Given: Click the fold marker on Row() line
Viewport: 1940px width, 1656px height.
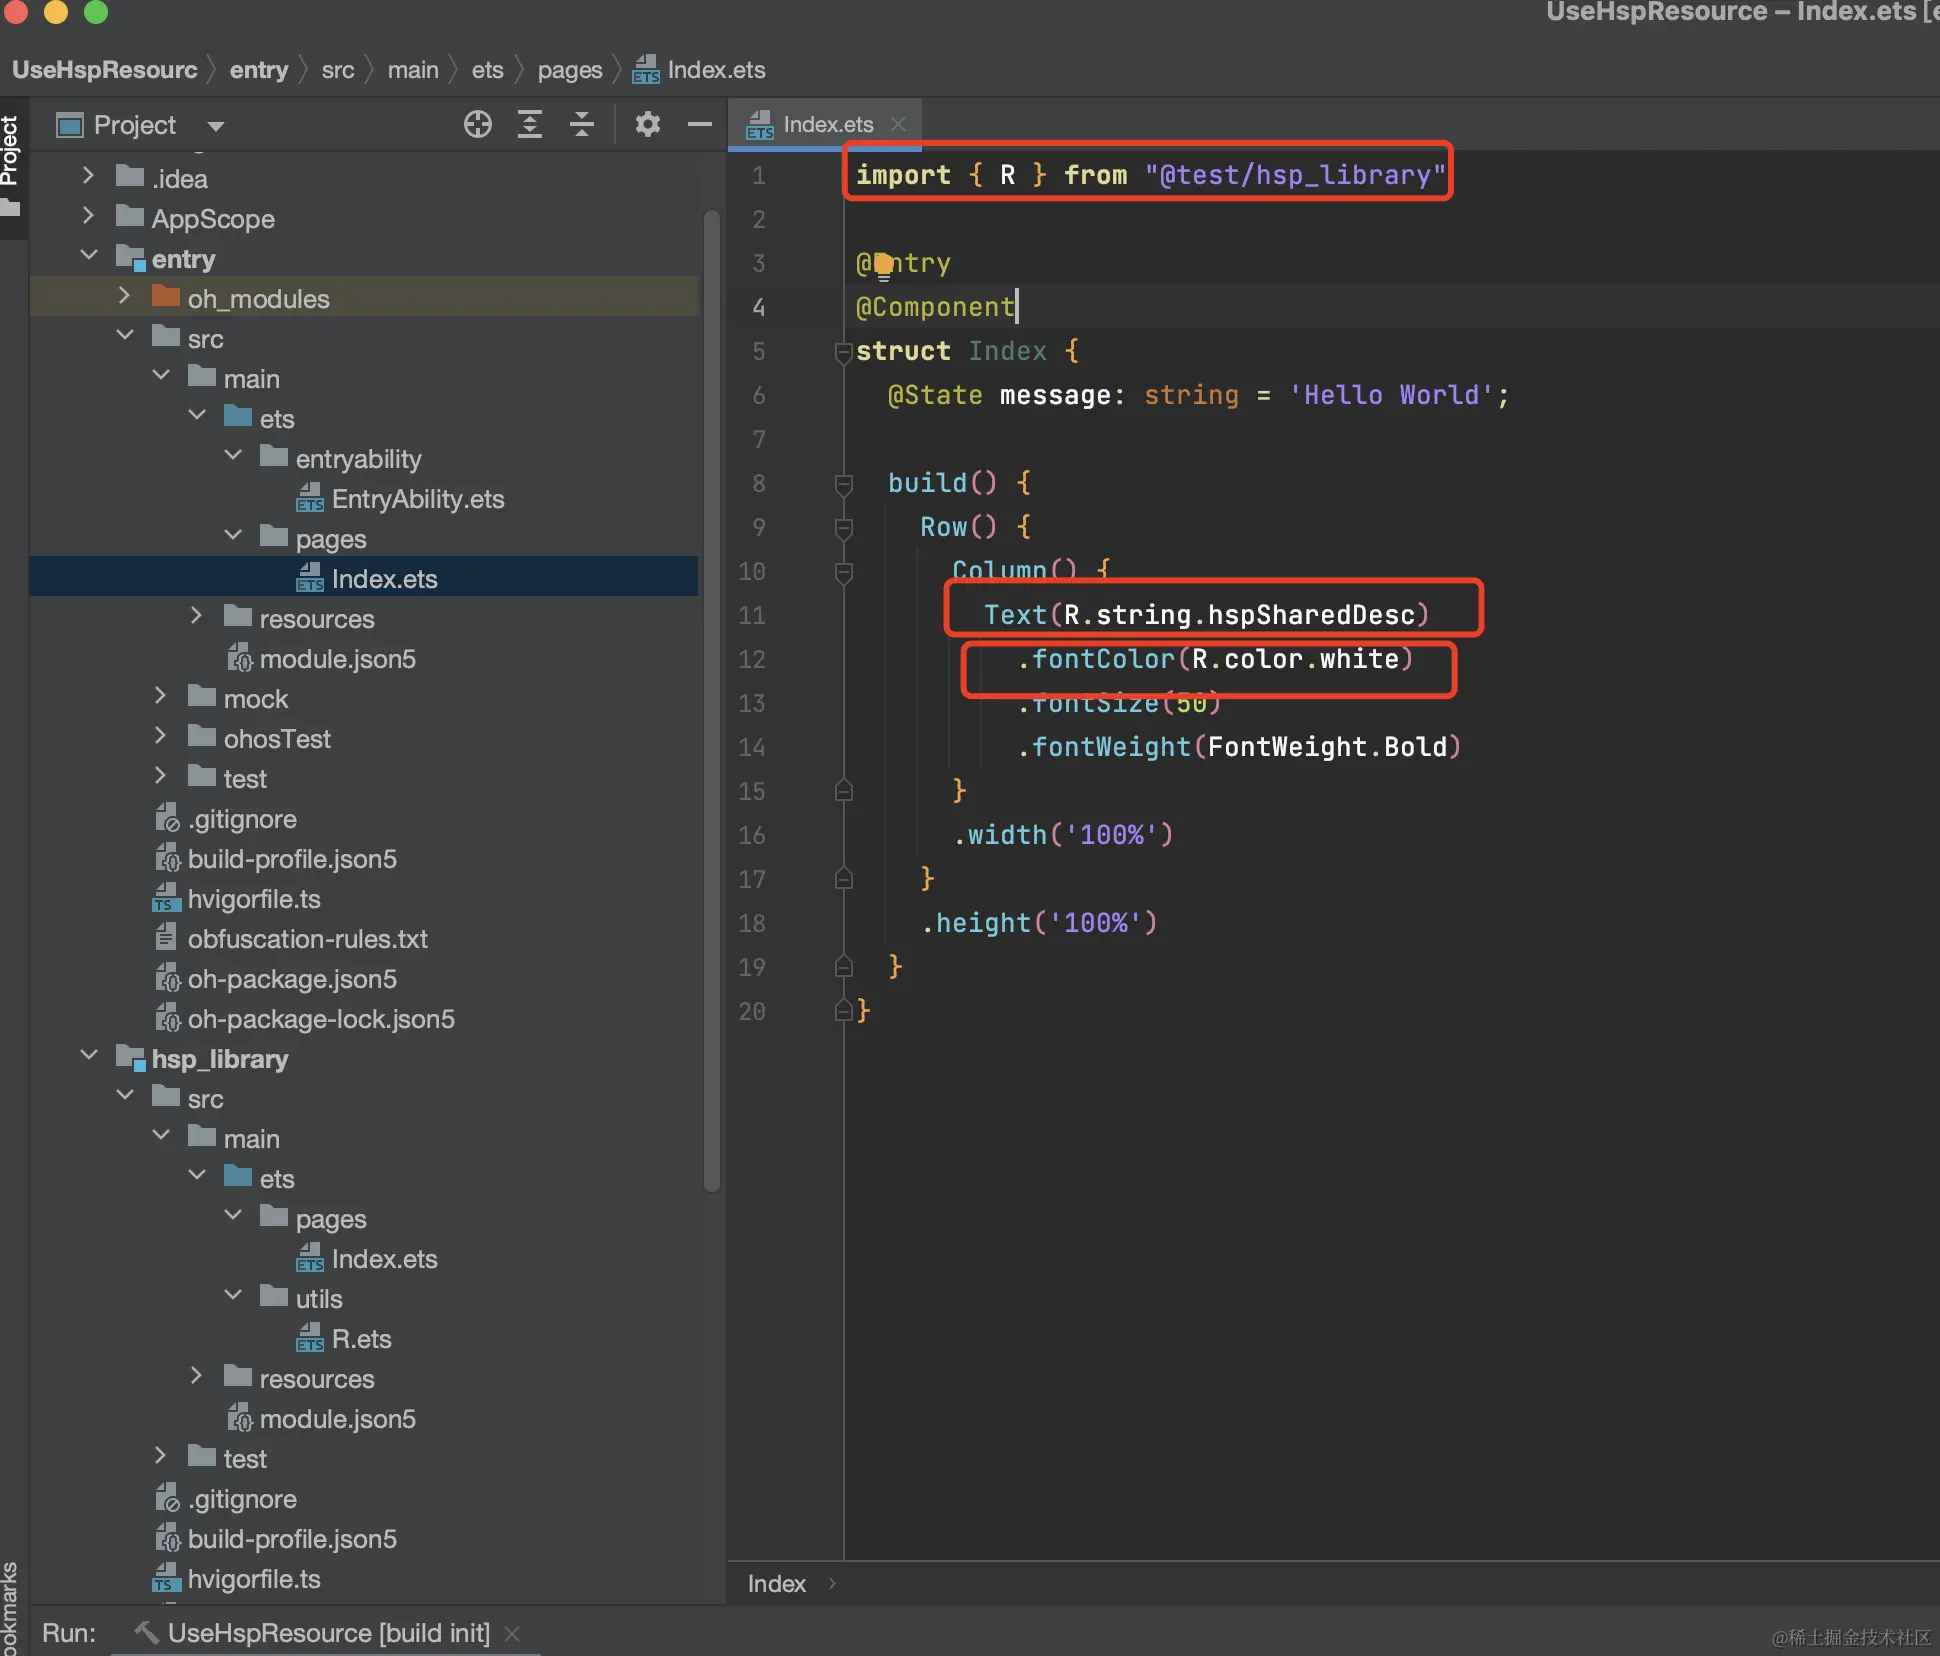Looking at the screenshot, I should pyautogui.click(x=843, y=528).
